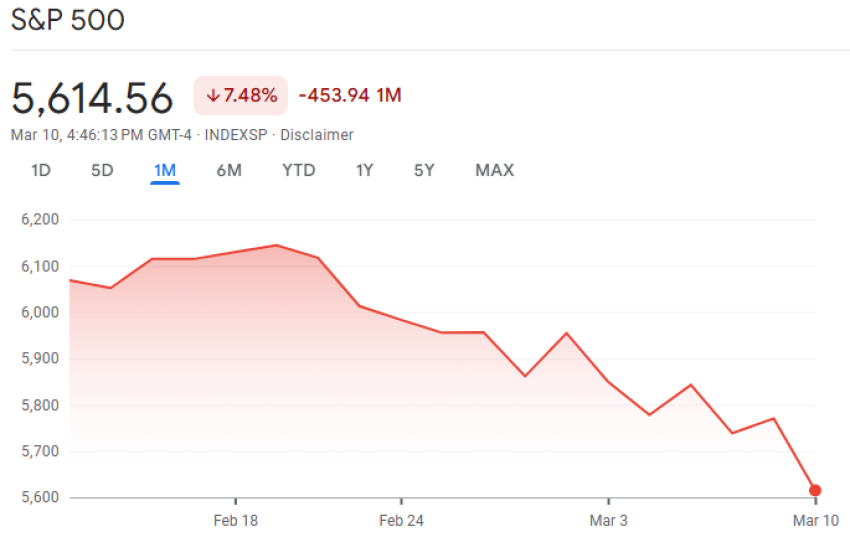Click the red endpoint dot on the chart

coord(815,490)
